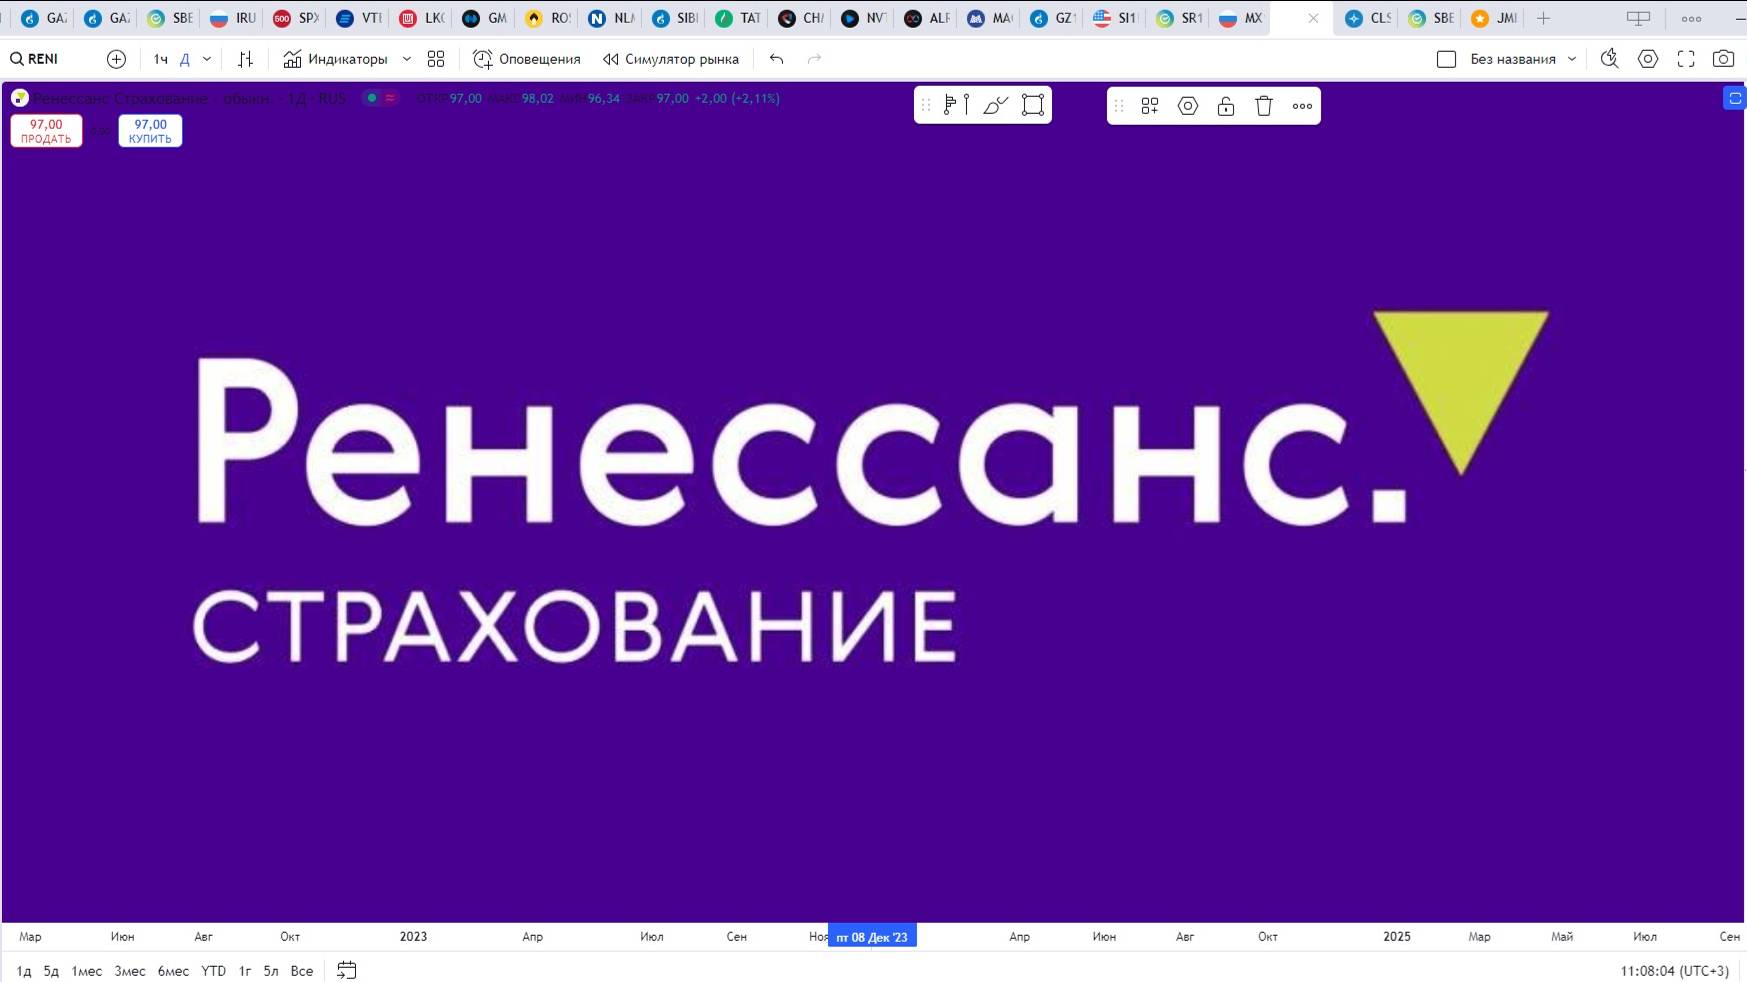Open the layout selector square icon

[x=1446, y=59]
